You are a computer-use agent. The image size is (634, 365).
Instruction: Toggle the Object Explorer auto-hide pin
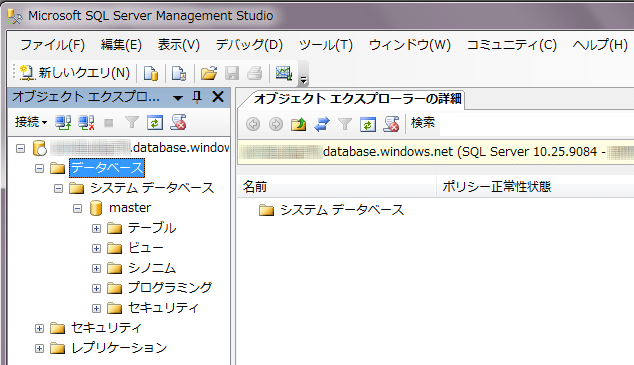(x=197, y=97)
